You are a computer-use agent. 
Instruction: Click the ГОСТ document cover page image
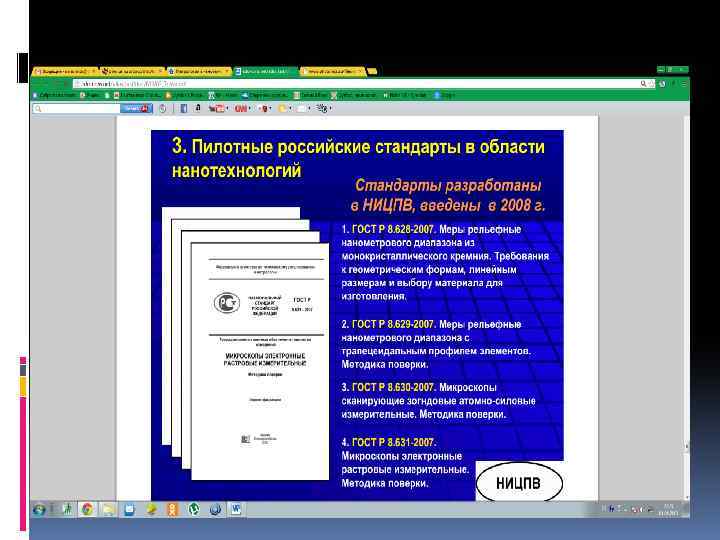260,361
